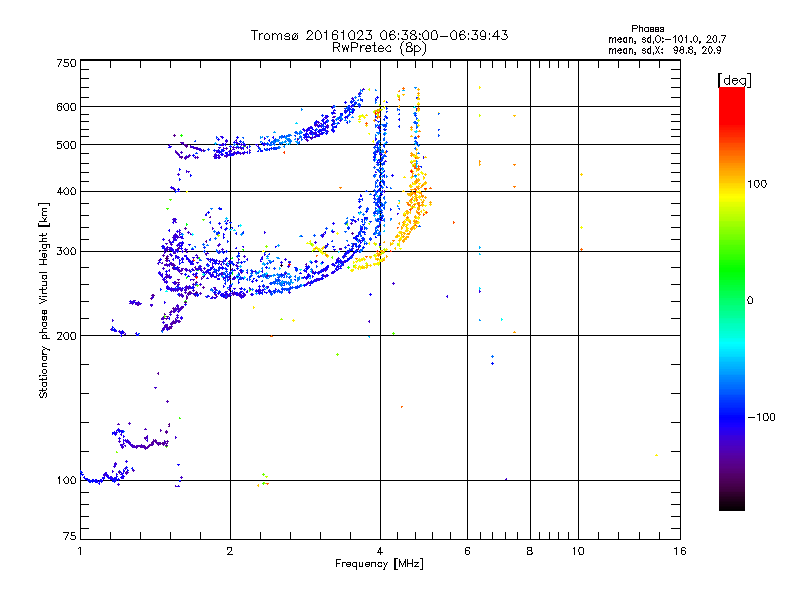
Task: Click the x-axis tick label '8'
Action: pos(530,551)
